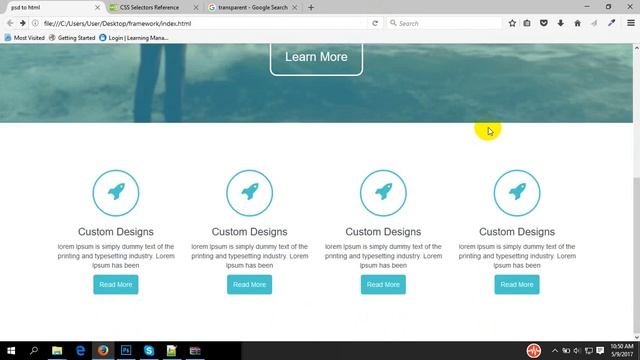640x360 pixels.
Task: Click scrollbar up arrow
Action: 636,48
